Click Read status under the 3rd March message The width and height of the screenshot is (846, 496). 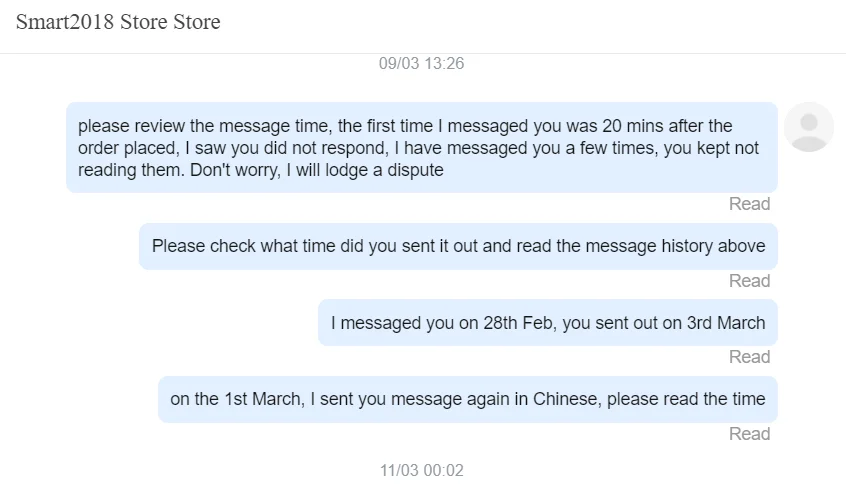[749, 357]
